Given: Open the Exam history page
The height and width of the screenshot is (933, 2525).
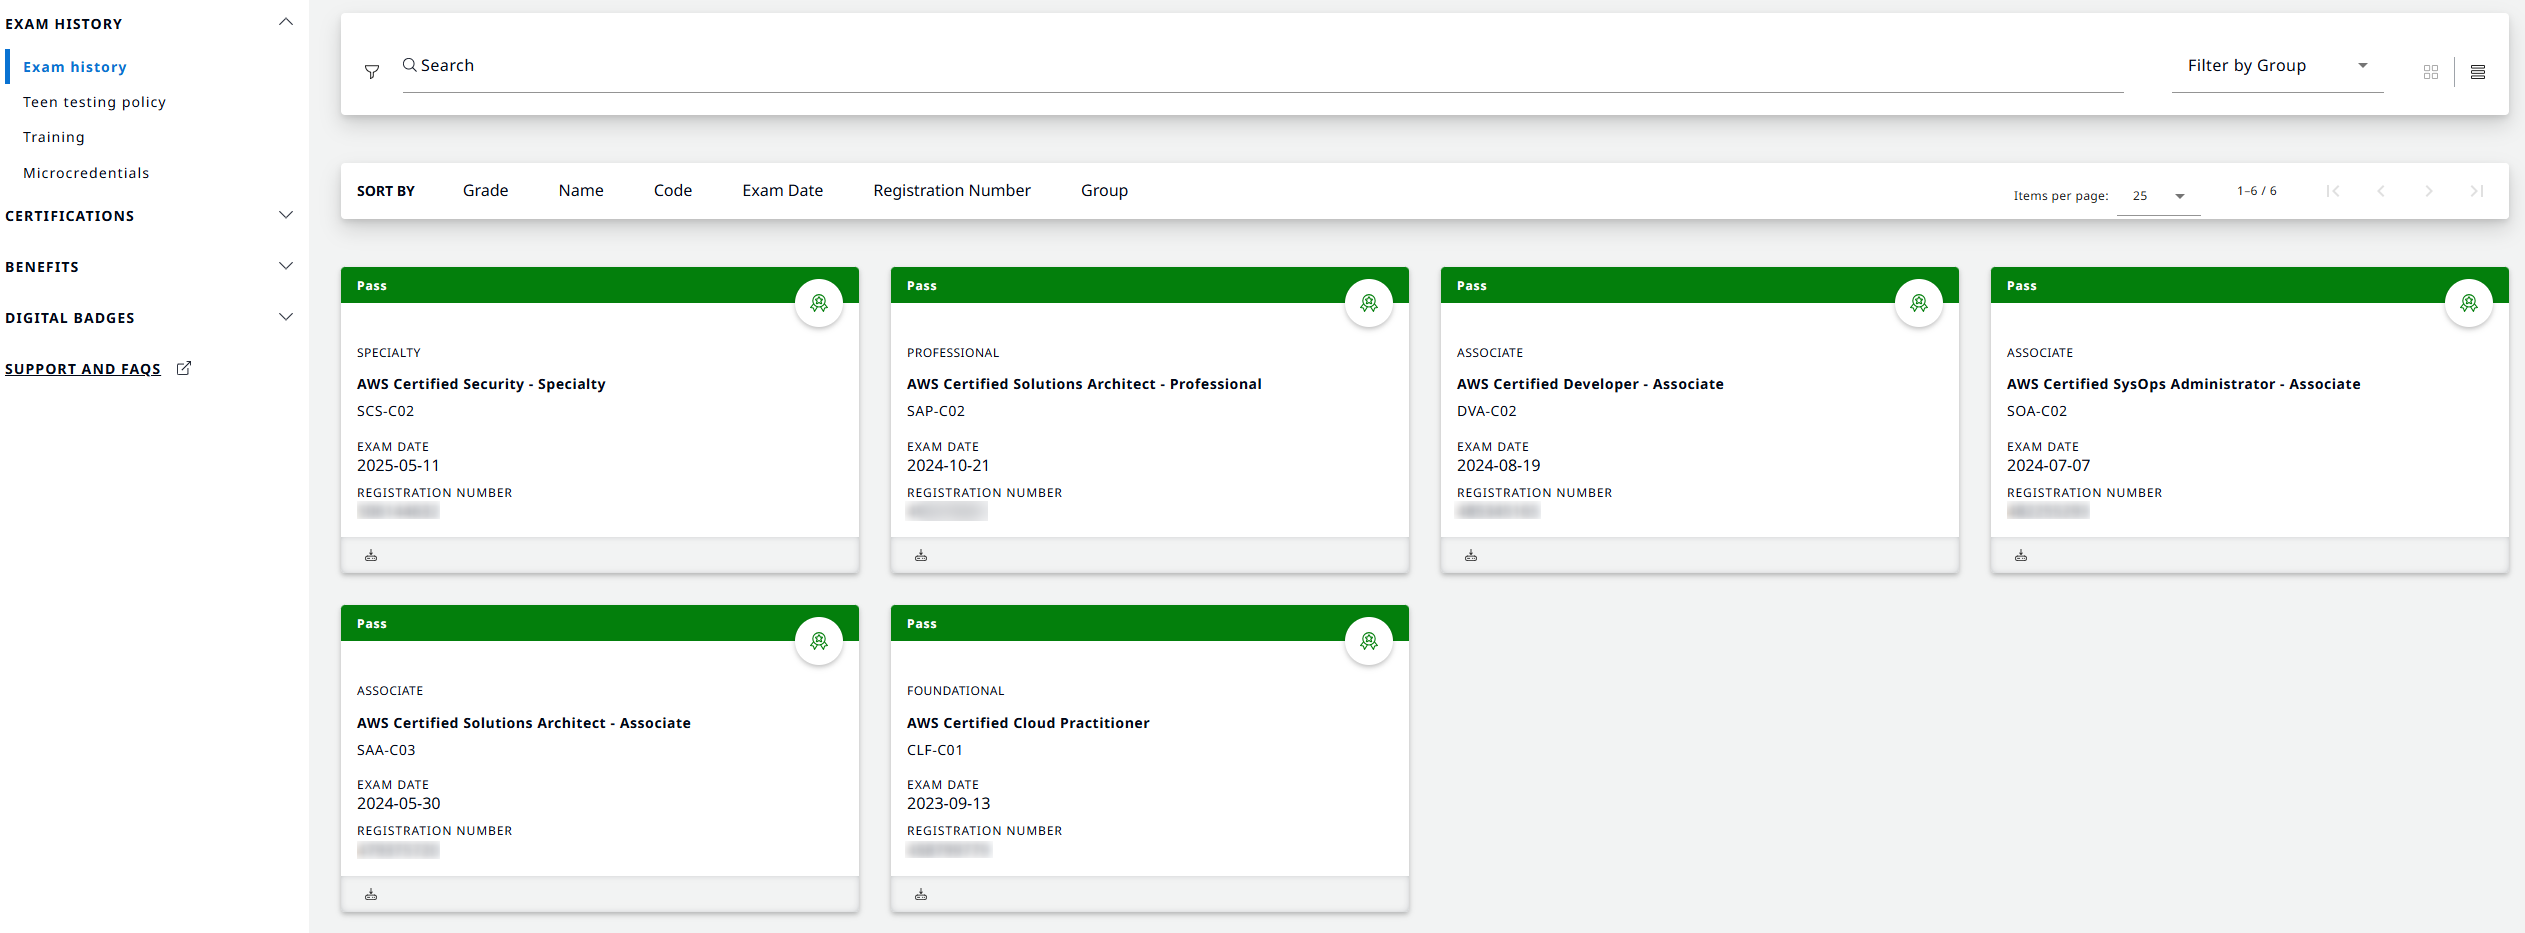Looking at the screenshot, I should [75, 67].
